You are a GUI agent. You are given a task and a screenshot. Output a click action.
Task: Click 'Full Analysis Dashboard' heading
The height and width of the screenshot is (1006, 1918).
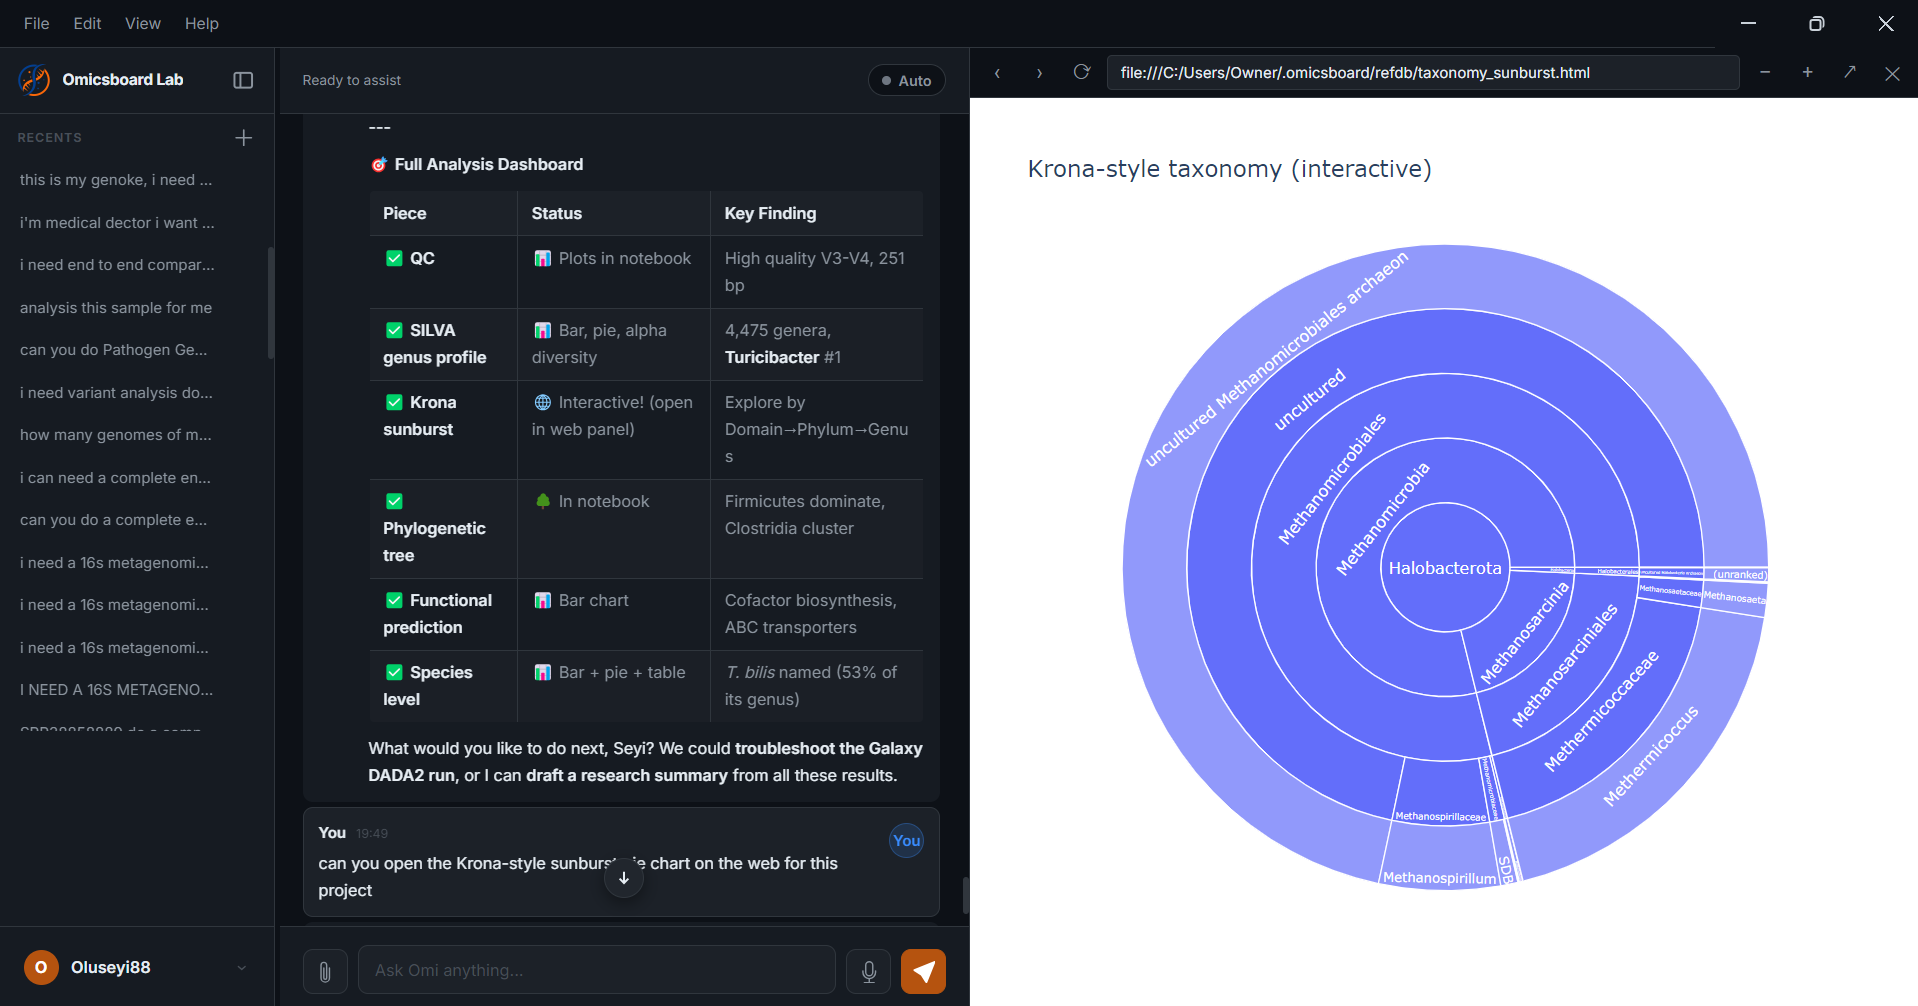(488, 164)
